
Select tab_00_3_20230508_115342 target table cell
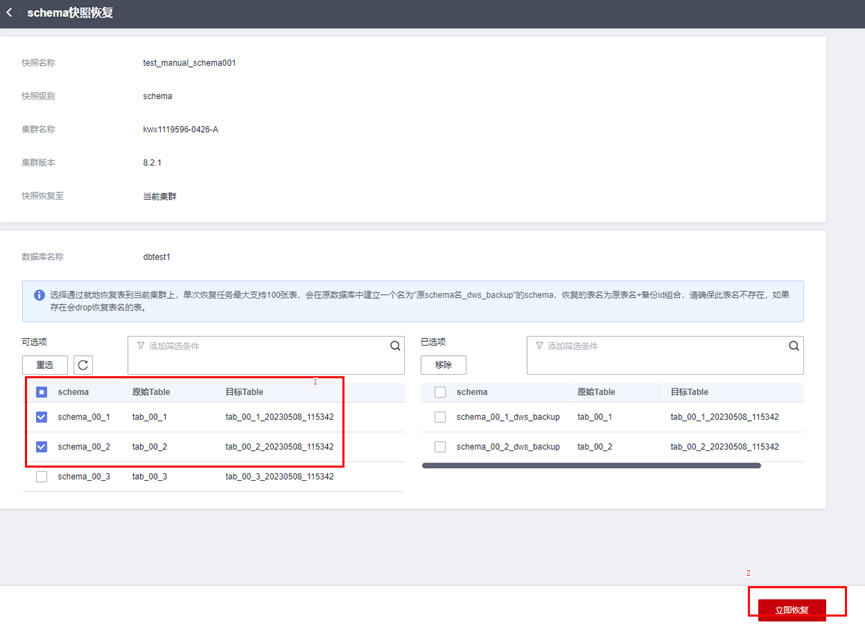(x=279, y=476)
